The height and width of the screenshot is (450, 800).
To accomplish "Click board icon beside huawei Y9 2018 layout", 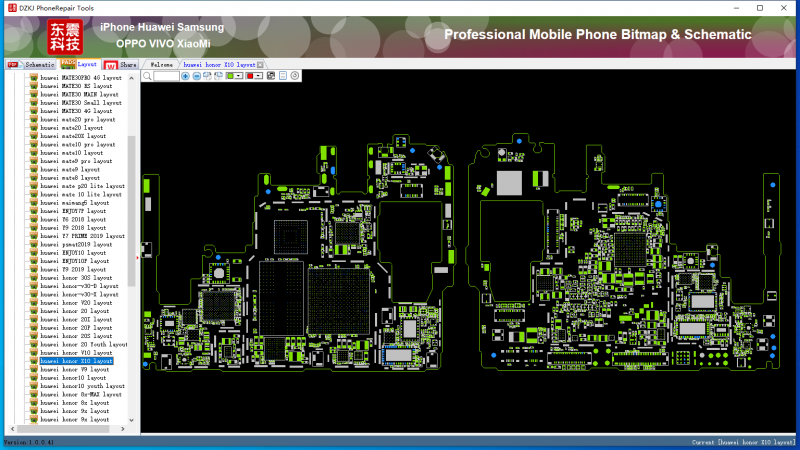I will 34,228.
